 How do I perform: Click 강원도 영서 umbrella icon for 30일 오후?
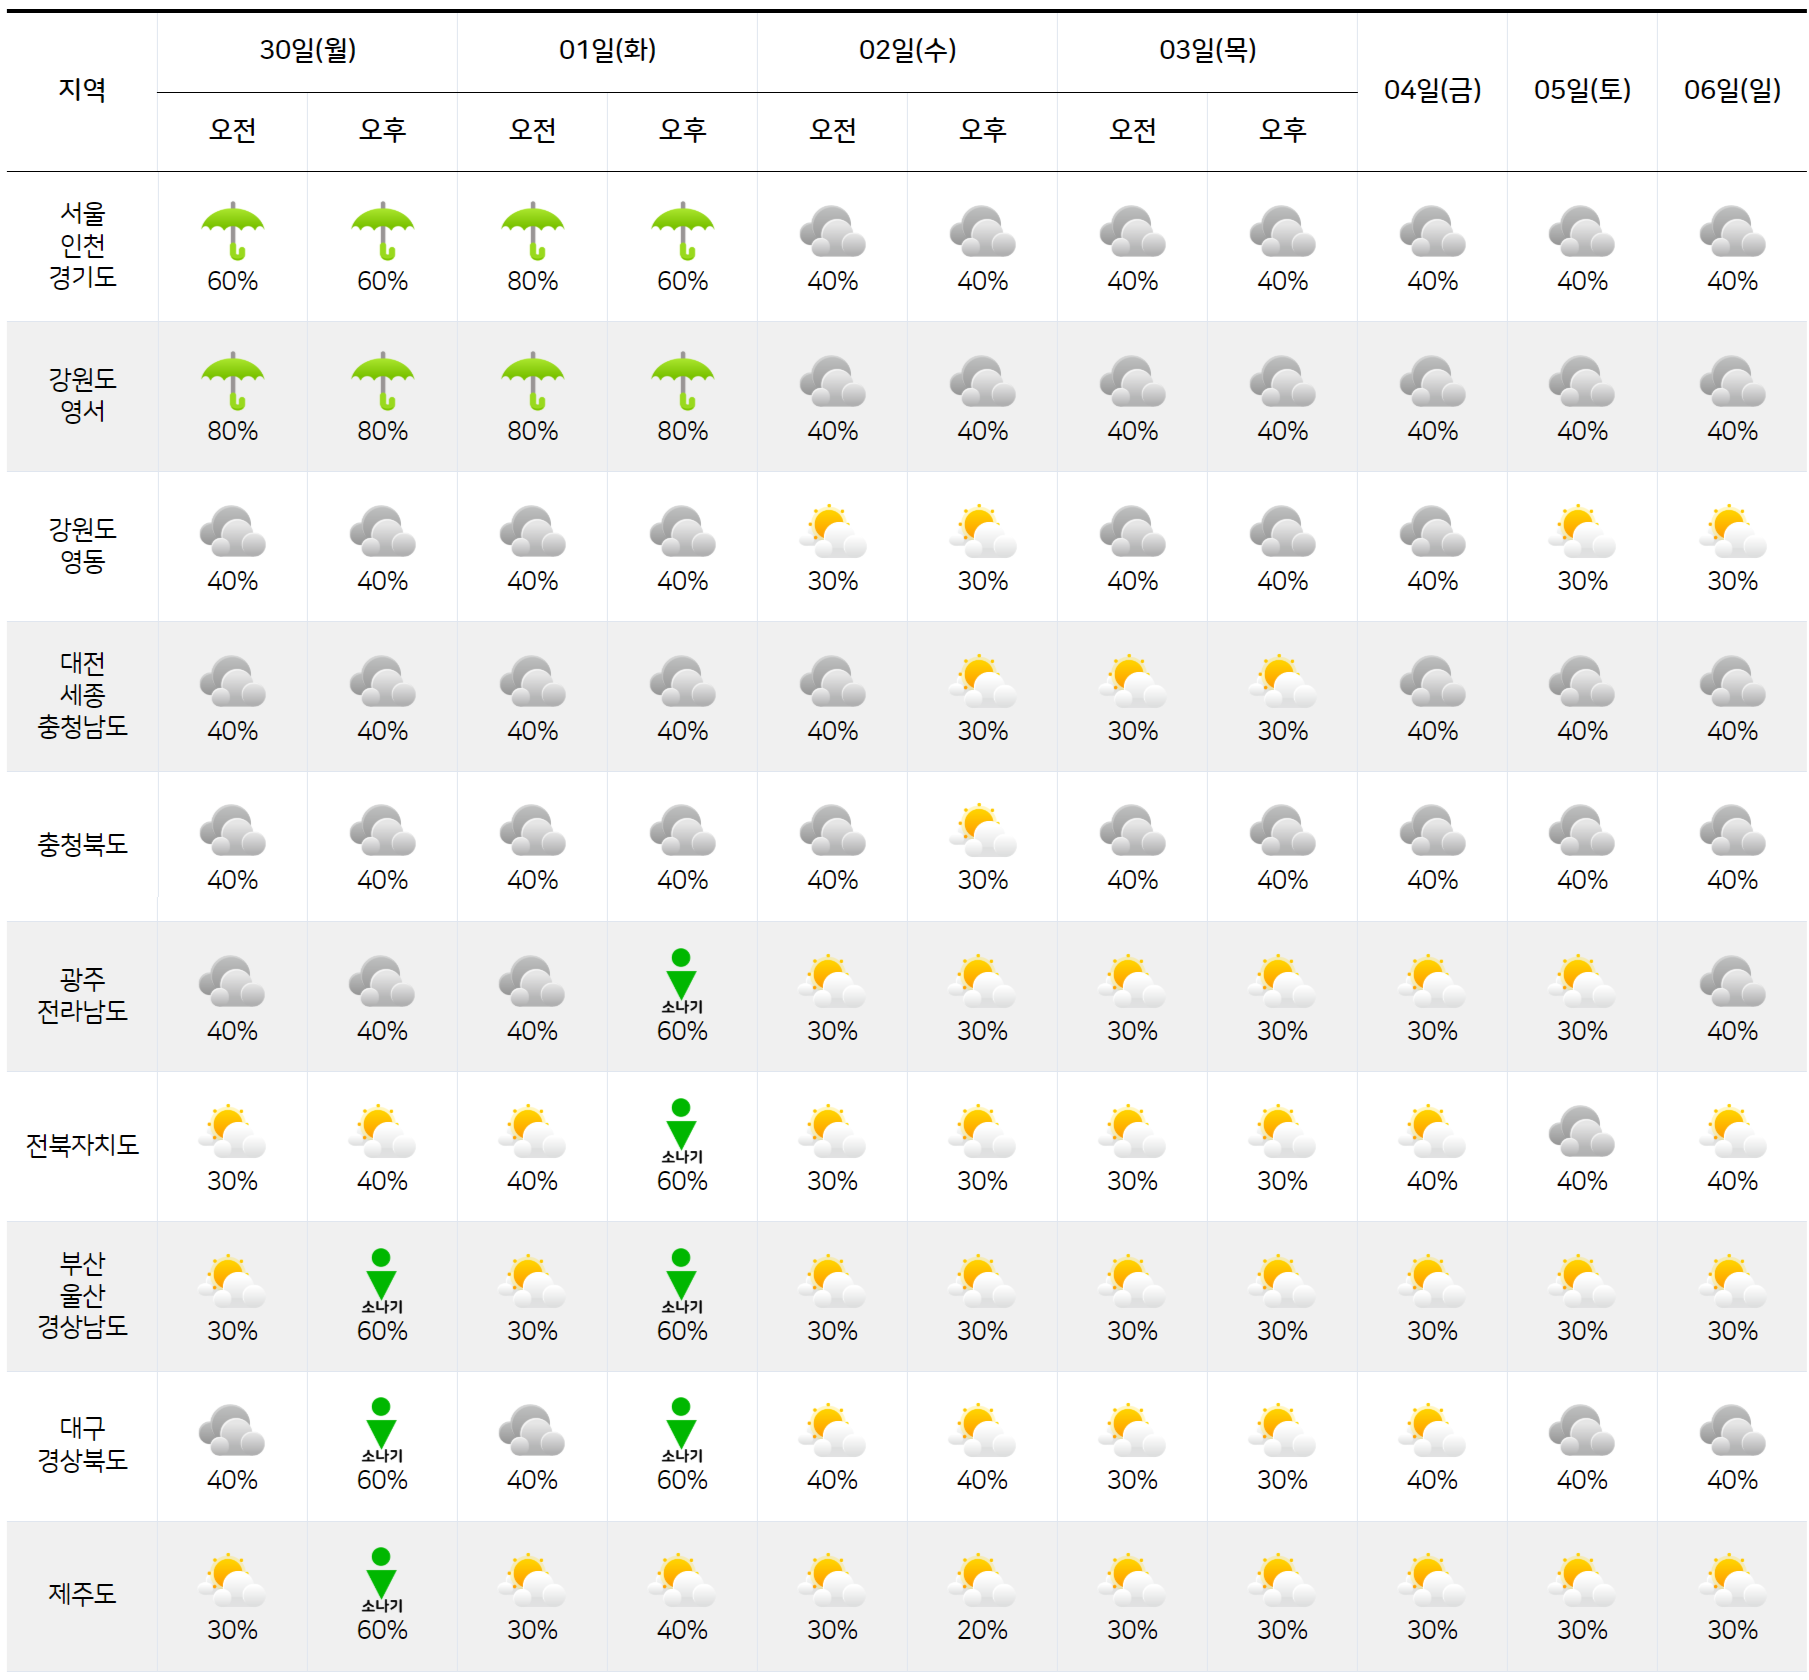382,381
